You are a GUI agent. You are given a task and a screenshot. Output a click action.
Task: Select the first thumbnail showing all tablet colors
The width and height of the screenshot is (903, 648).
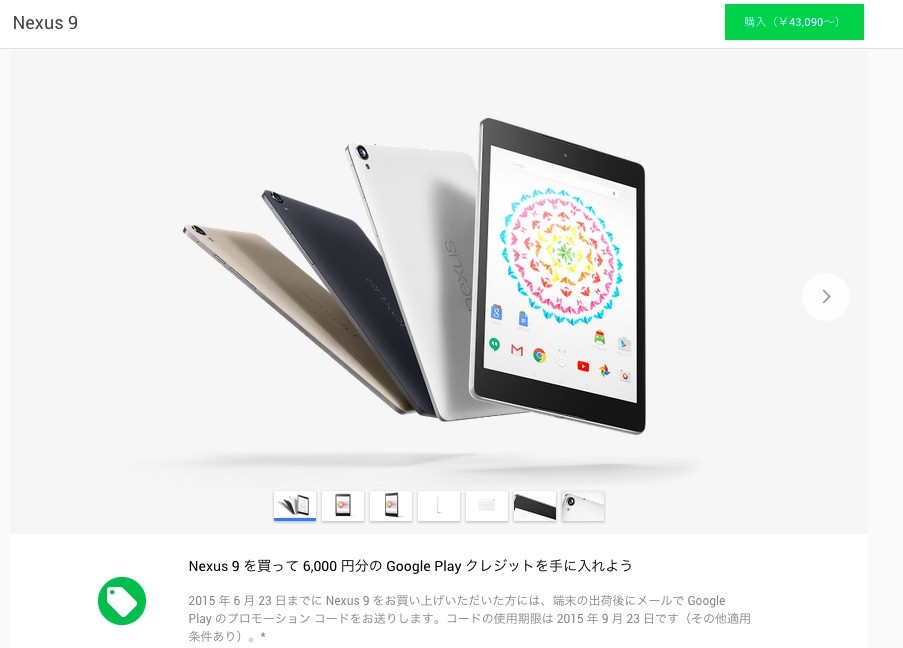(295, 506)
